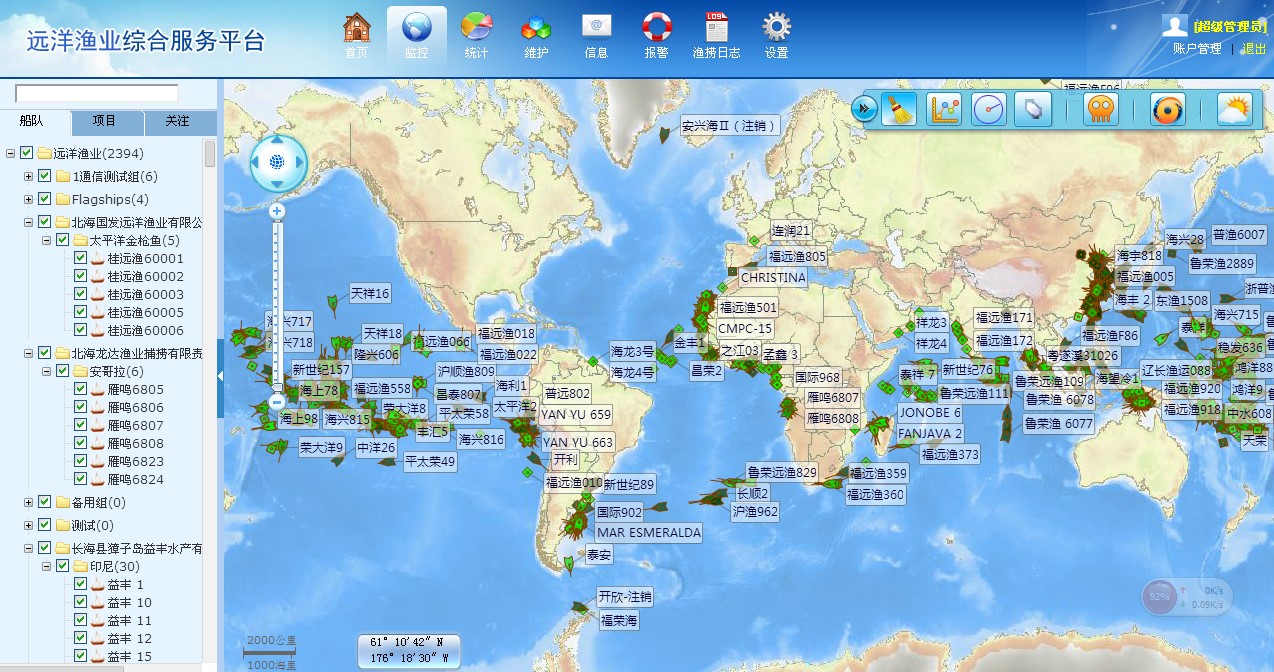
Task: Open the line chart plotting tool
Action: (943, 109)
